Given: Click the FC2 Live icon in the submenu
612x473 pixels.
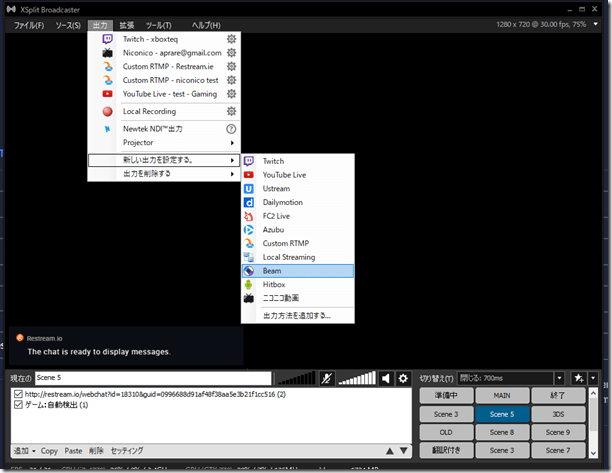Looking at the screenshot, I should pos(249,216).
